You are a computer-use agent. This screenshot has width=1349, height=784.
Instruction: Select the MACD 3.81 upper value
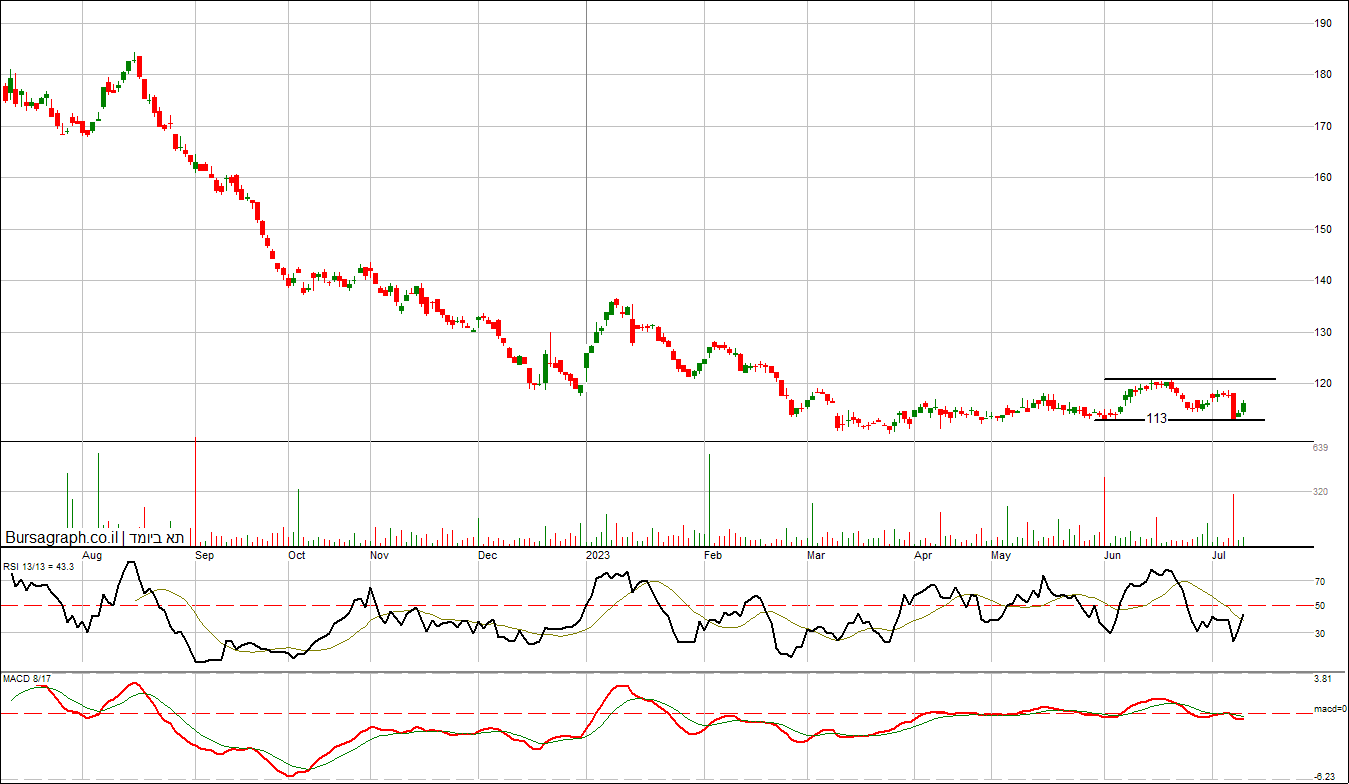point(1322,679)
